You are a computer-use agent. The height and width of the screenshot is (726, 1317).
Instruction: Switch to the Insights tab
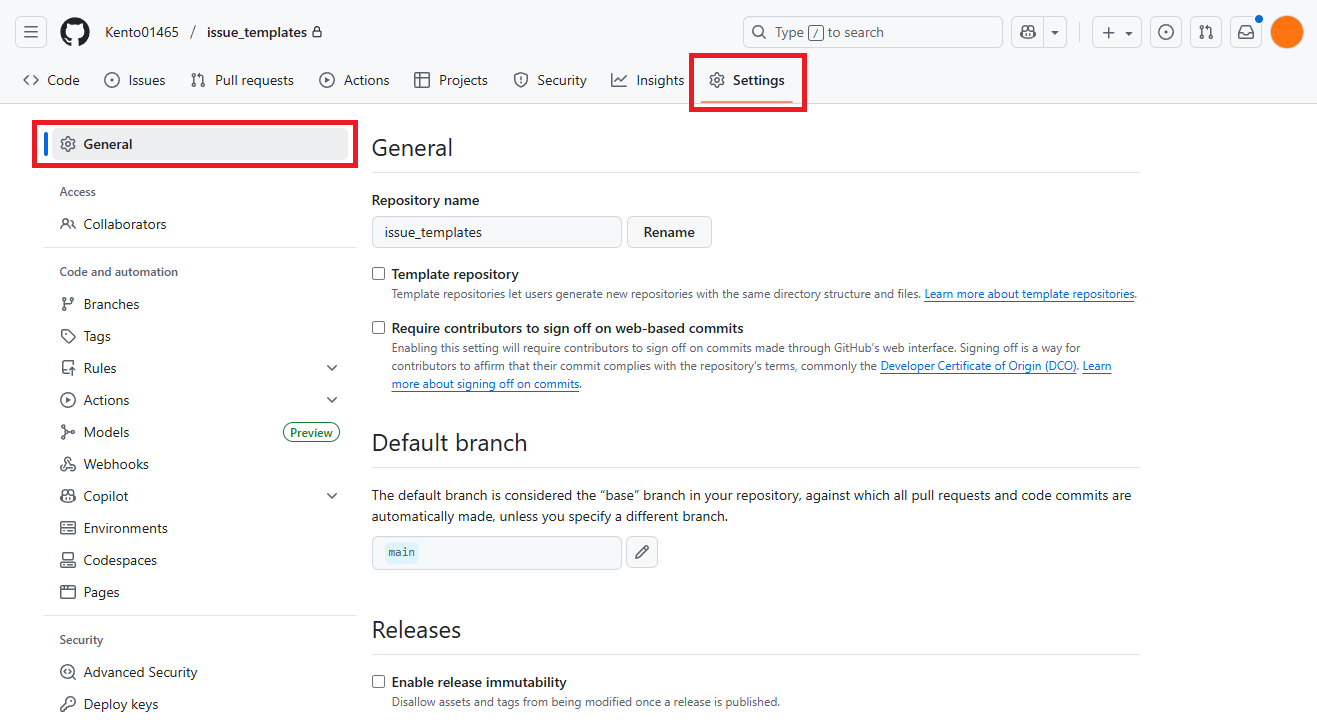(648, 80)
